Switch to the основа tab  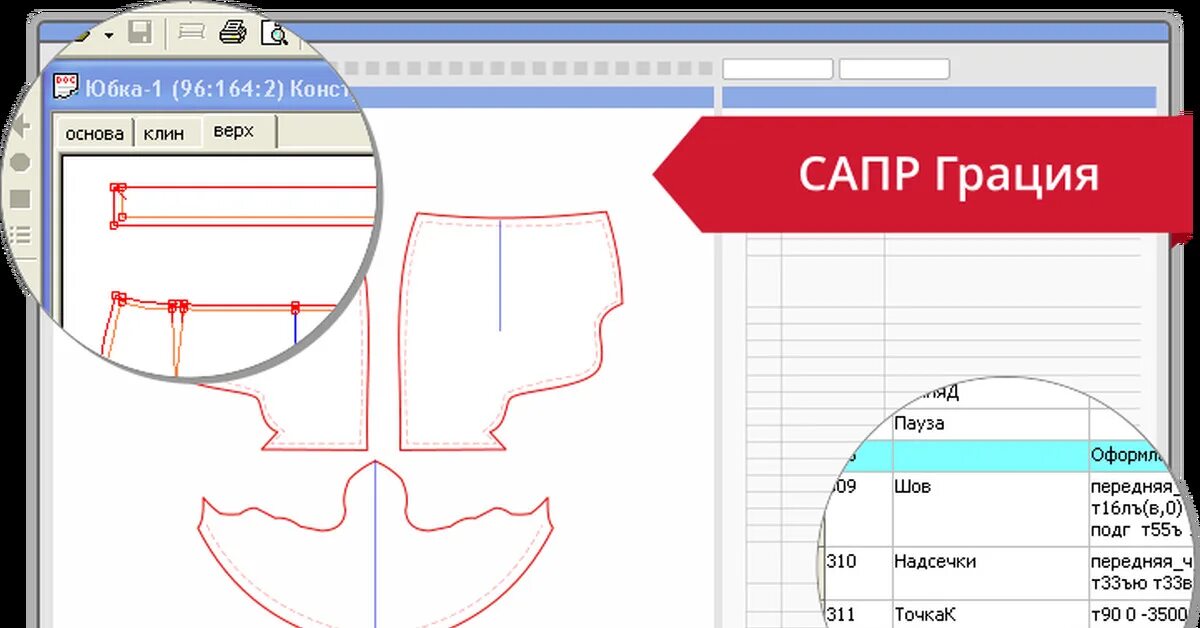pyautogui.click(x=93, y=133)
